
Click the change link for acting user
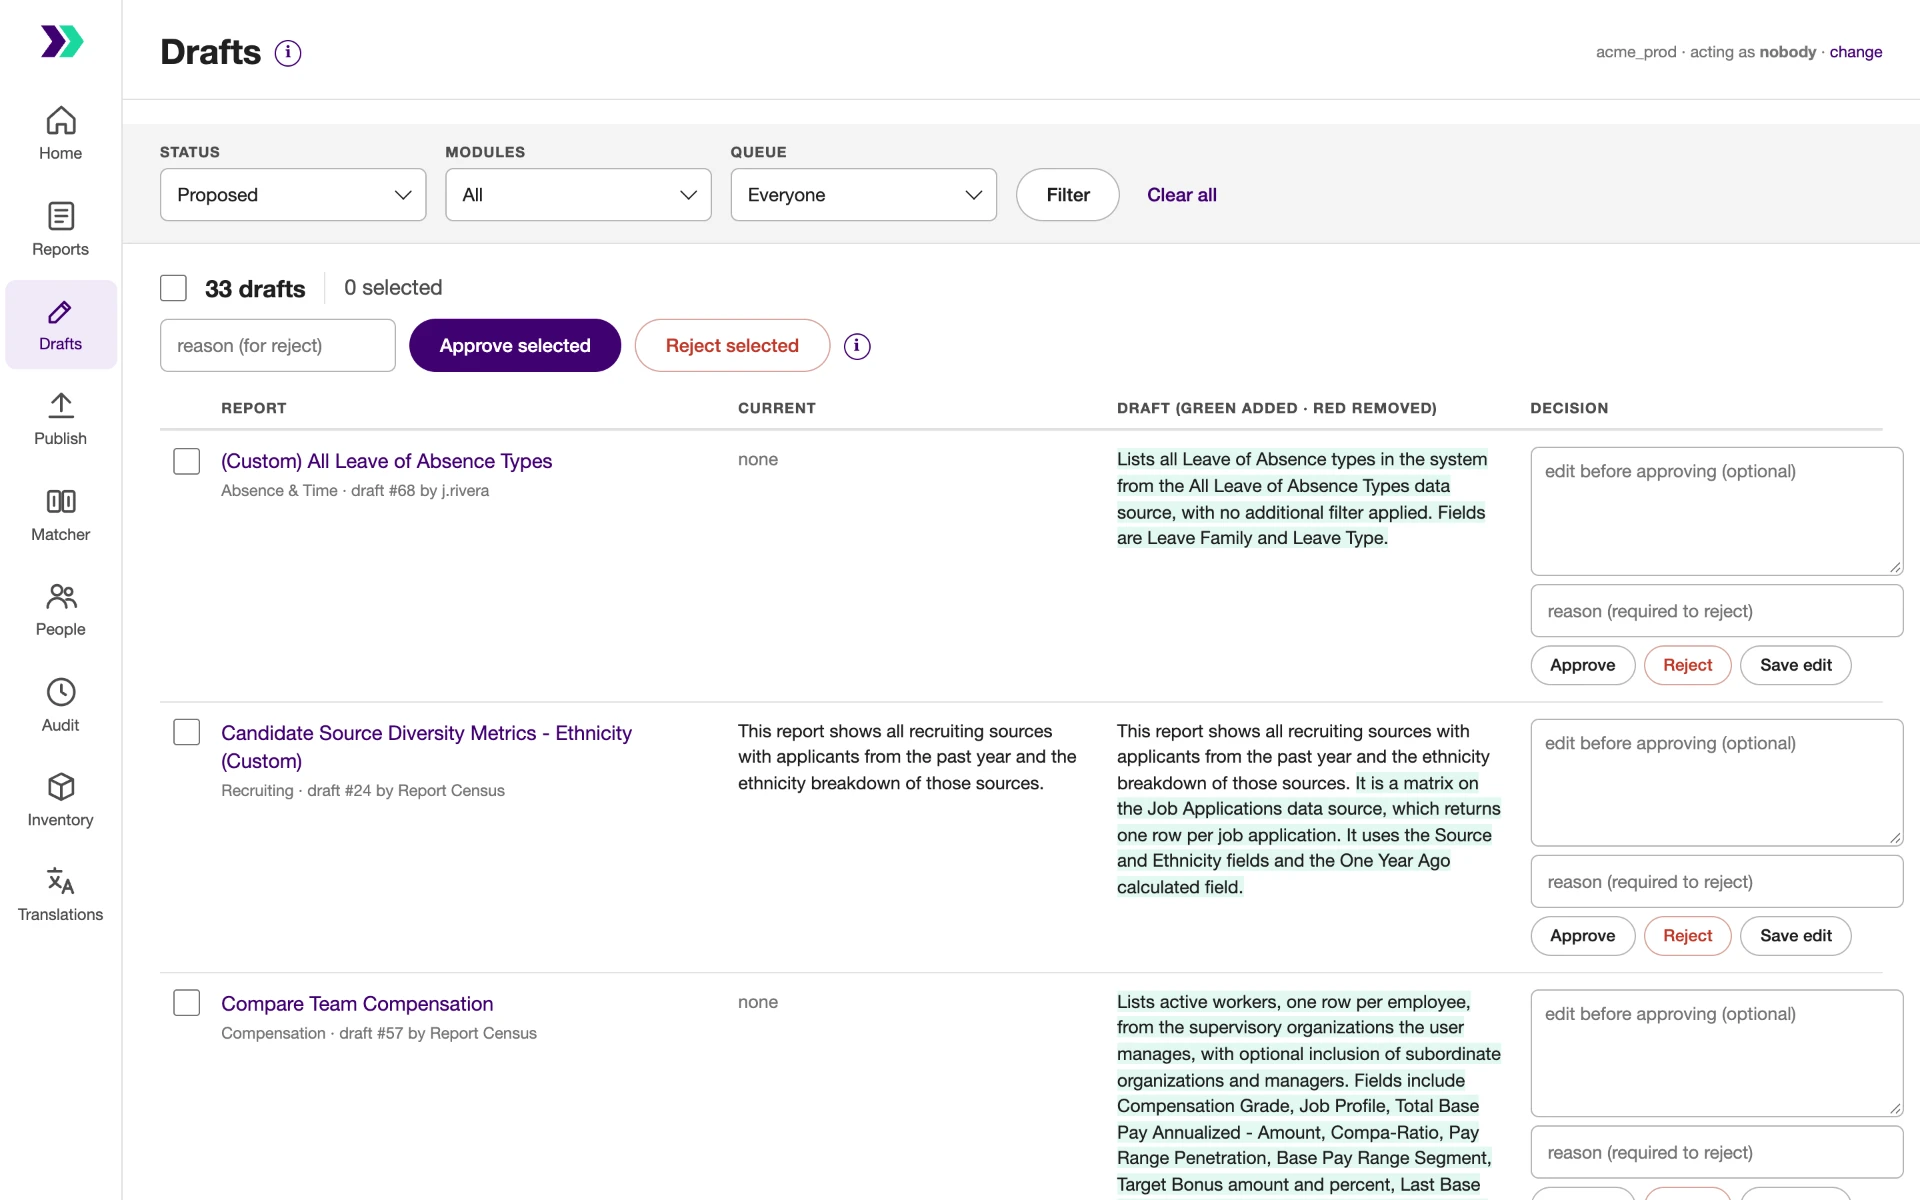click(1856, 52)
